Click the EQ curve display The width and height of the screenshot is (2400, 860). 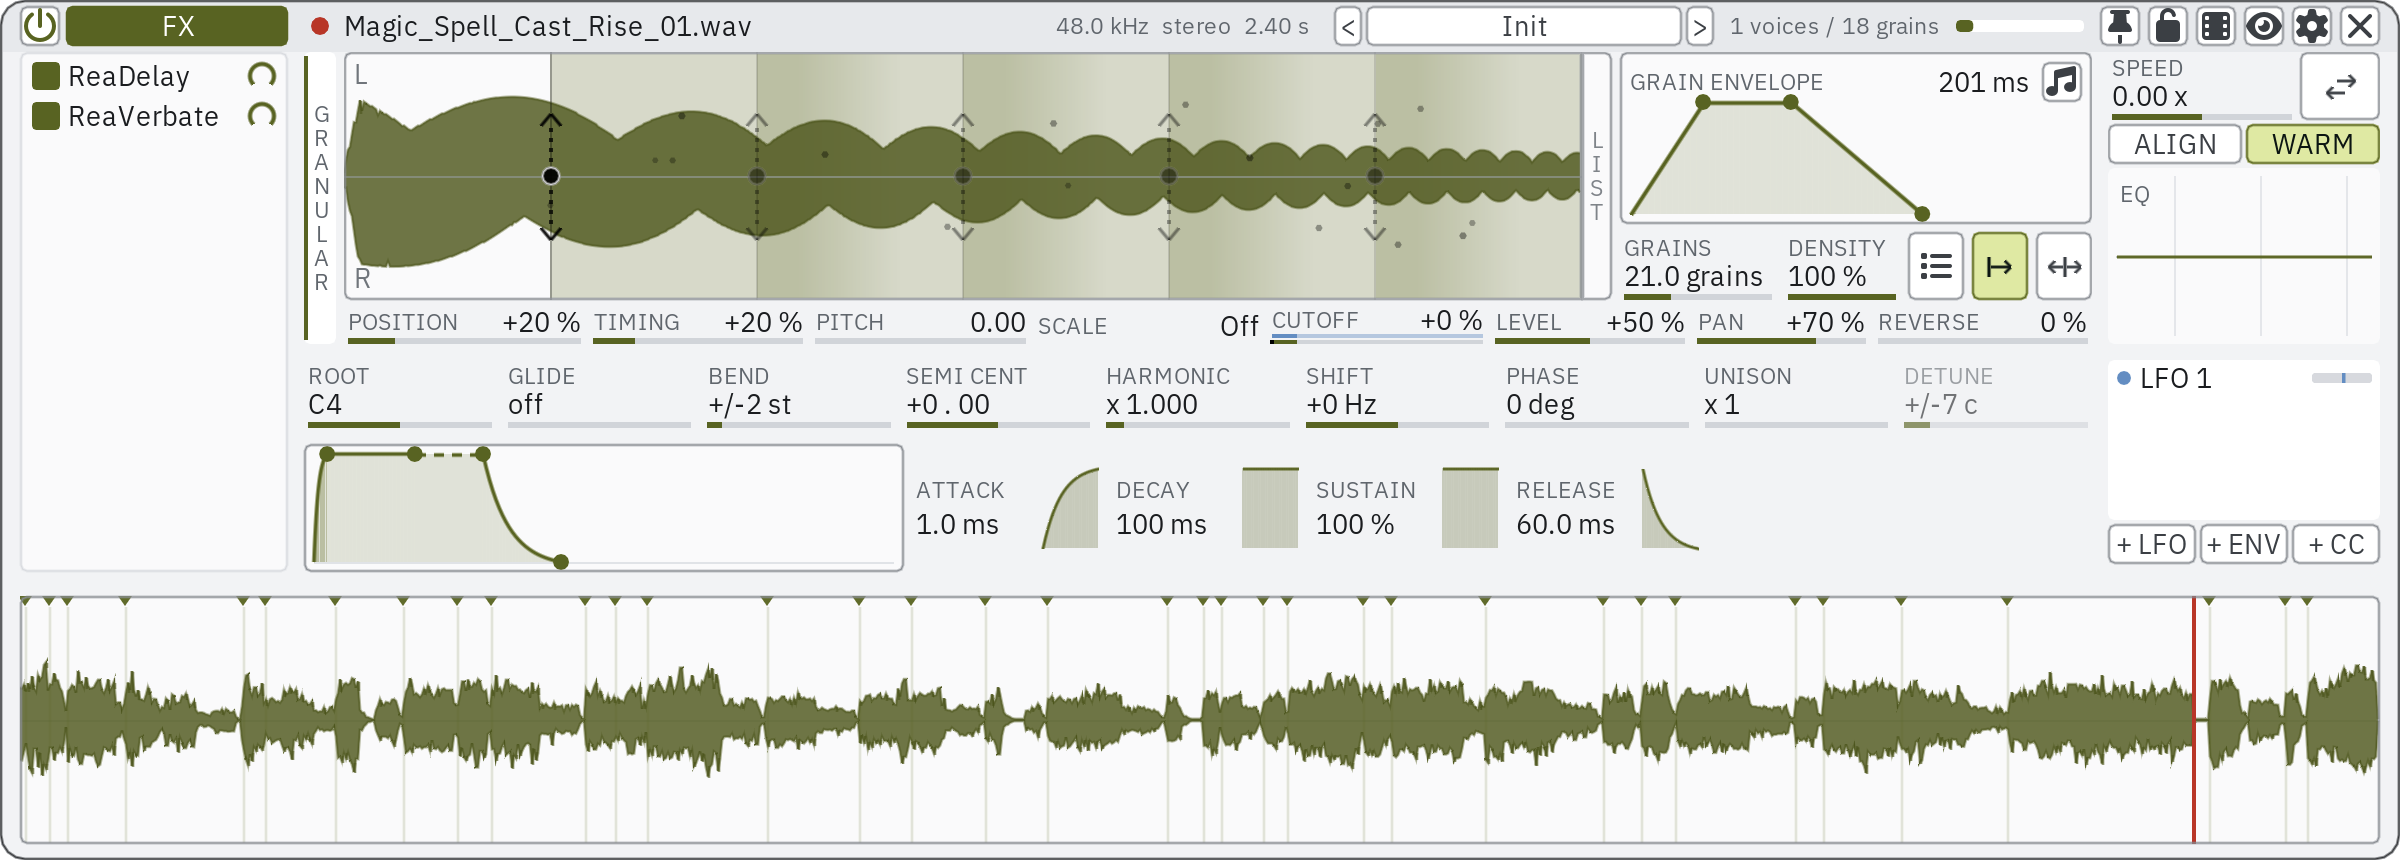pos(2244,257)
